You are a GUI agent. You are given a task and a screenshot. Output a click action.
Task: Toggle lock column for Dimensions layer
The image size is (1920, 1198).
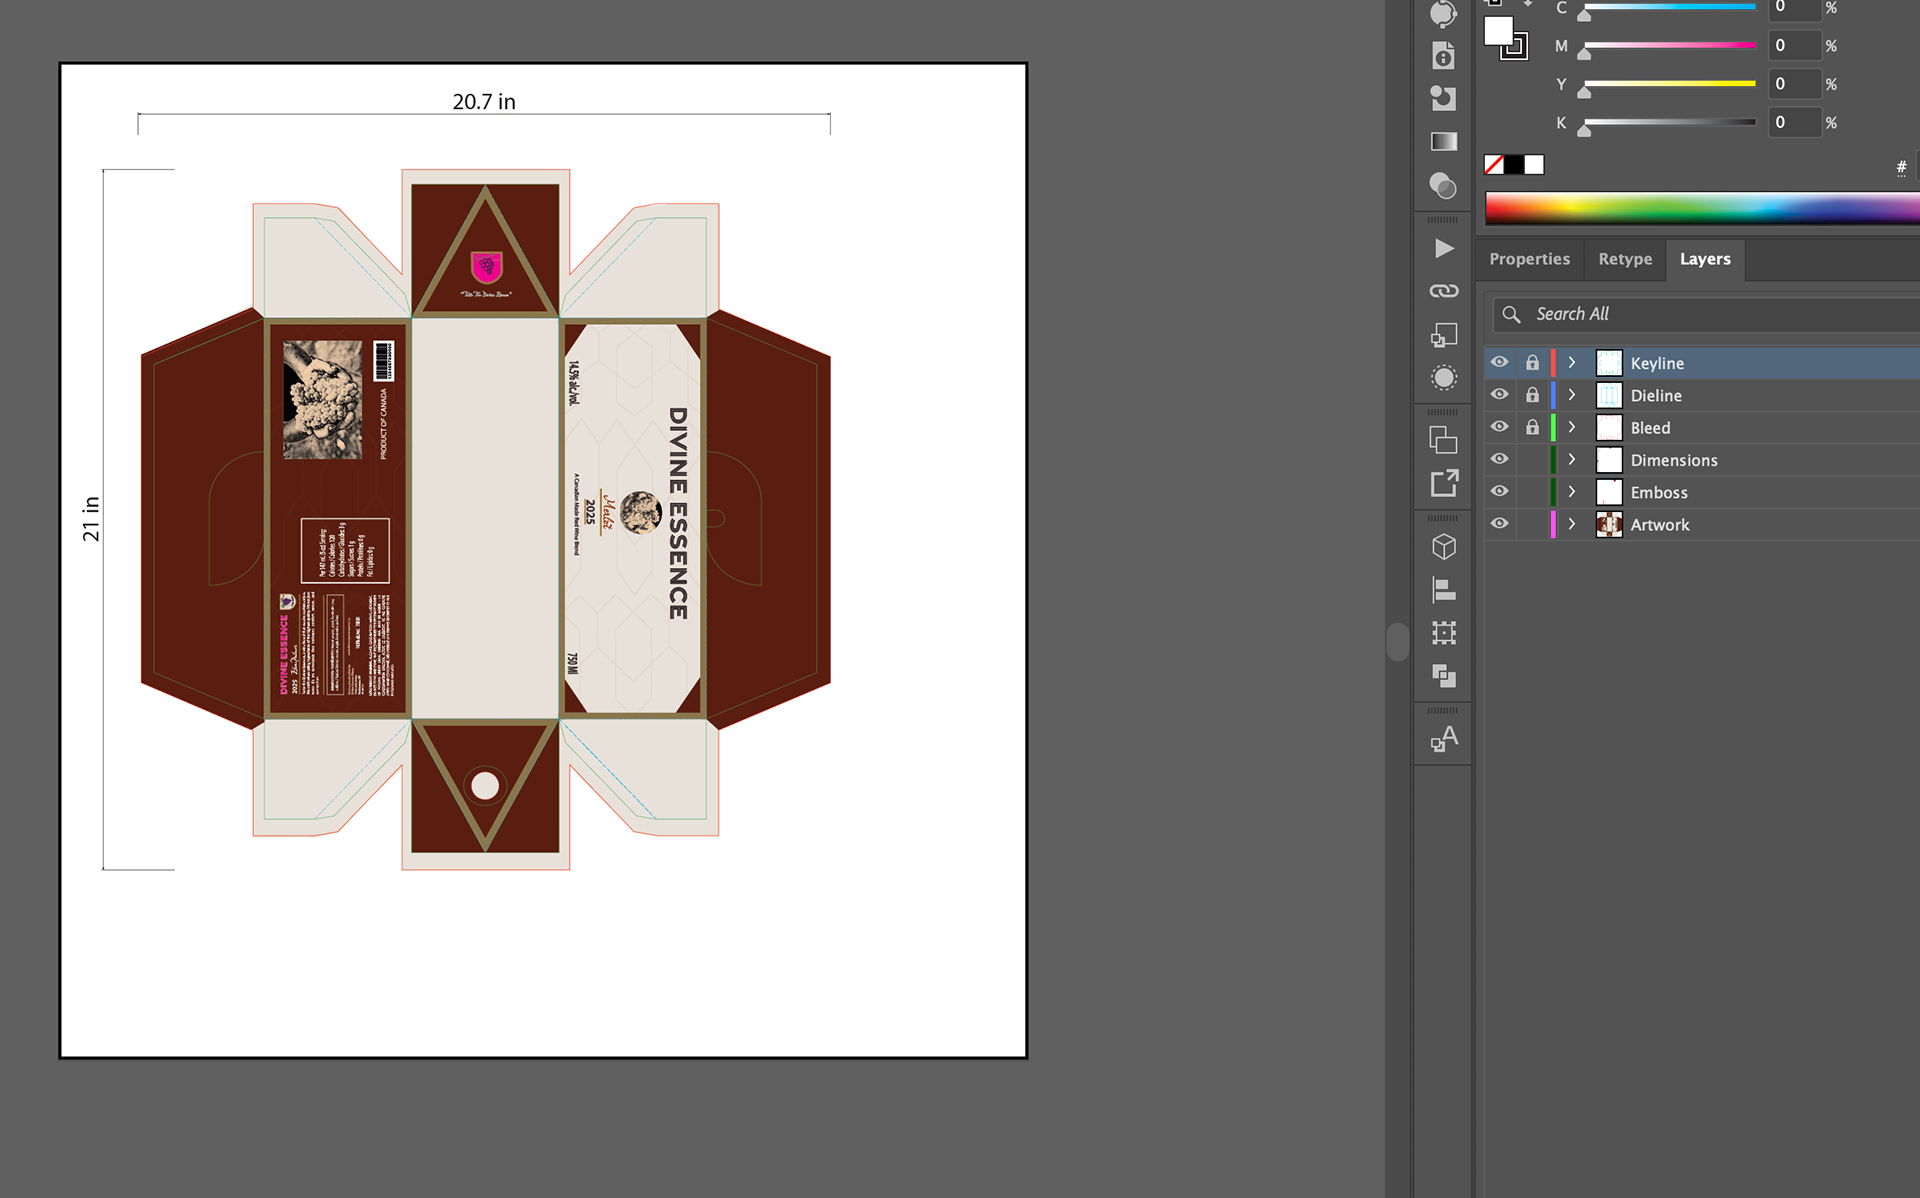pos(1532,460)
